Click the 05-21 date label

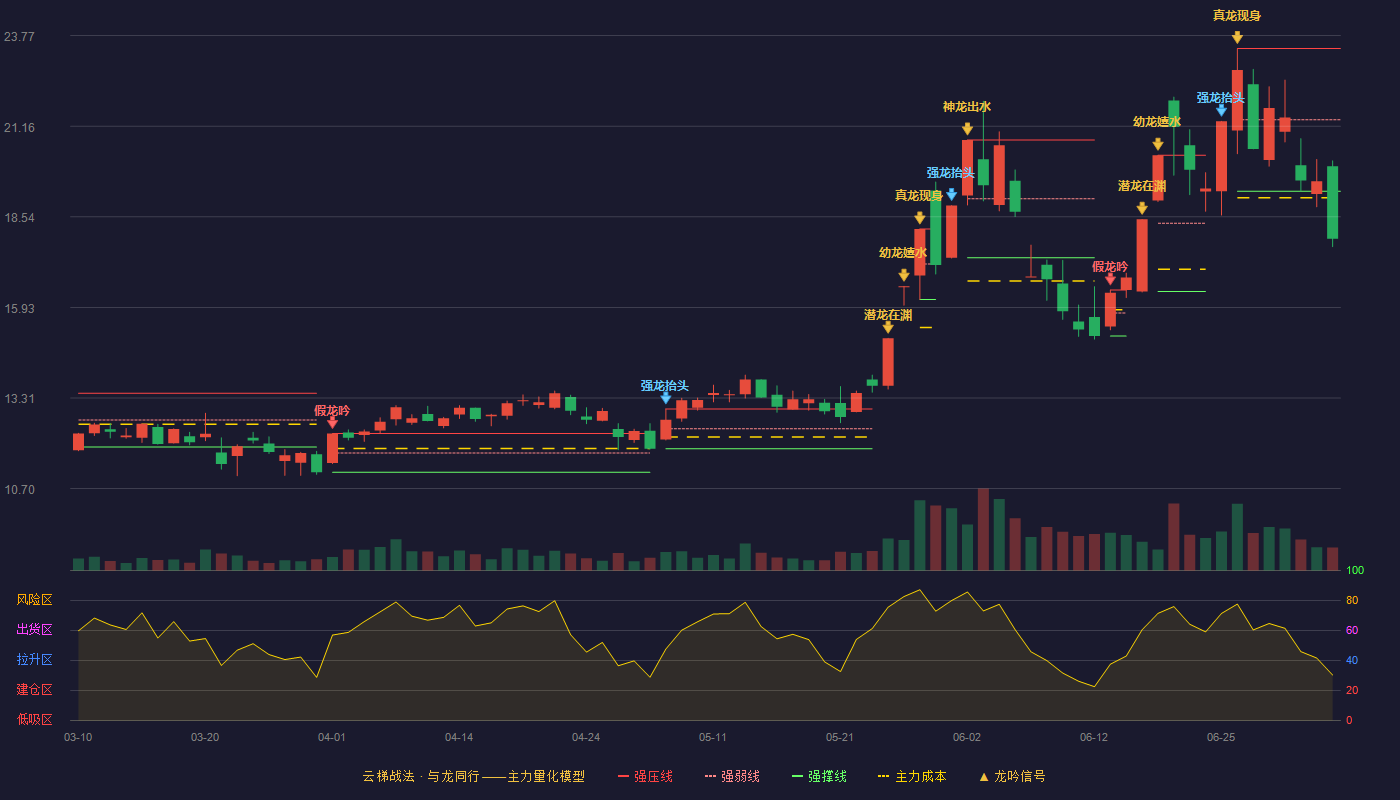tap(840, 737)
